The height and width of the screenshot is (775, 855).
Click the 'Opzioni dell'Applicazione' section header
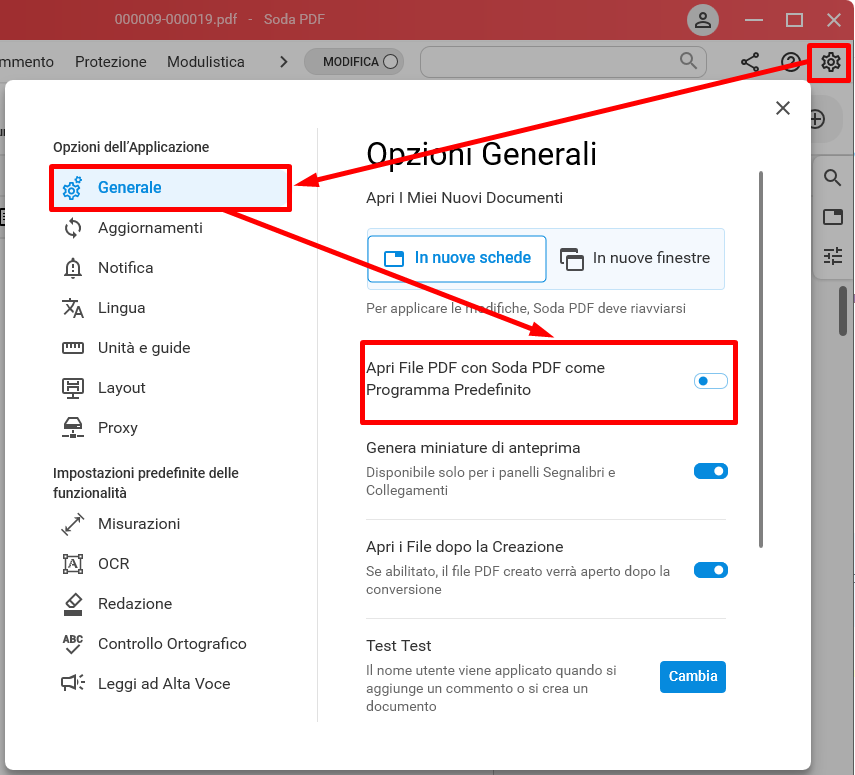tap(131, 147)
